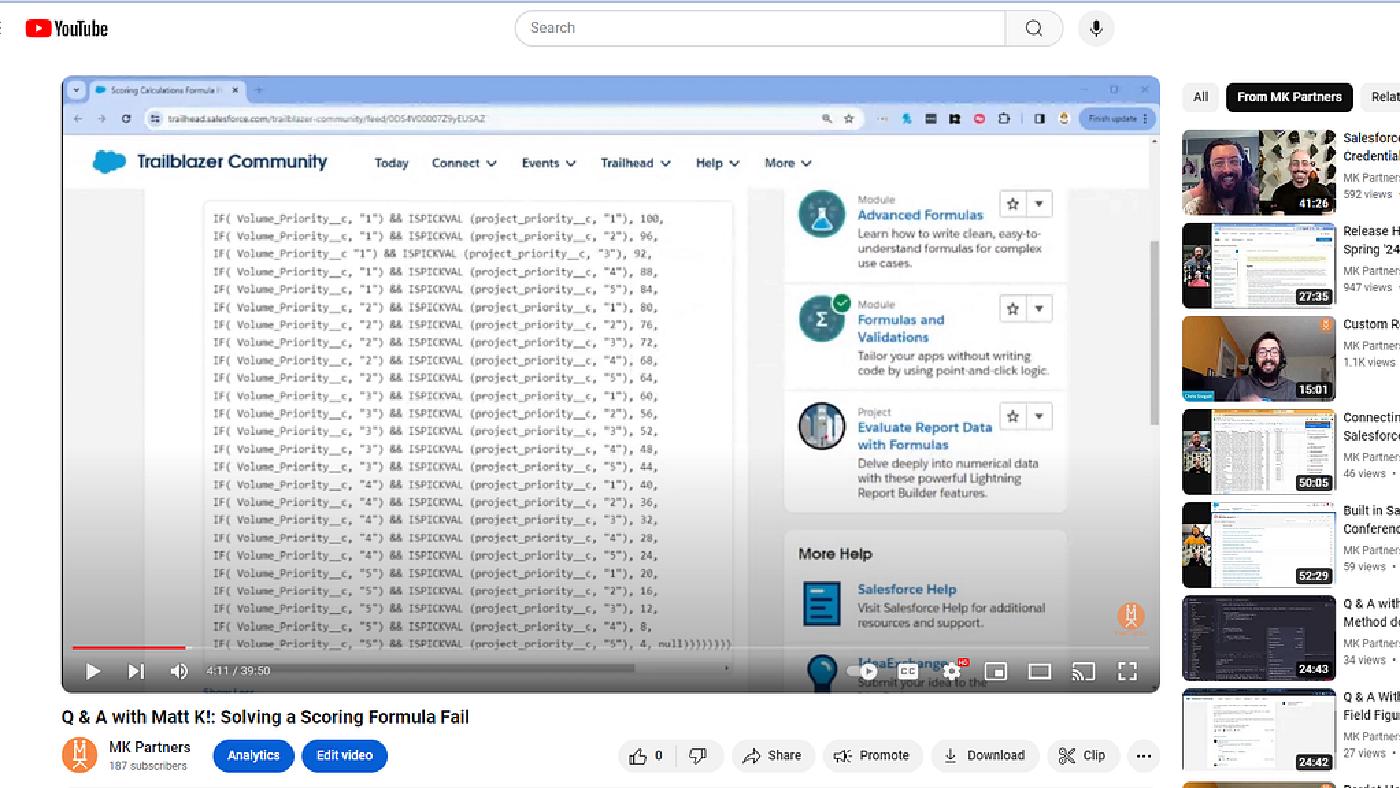Toggle theater mode view
The height and width of the screenshot is (788, 1400).
coord(1040,671)
